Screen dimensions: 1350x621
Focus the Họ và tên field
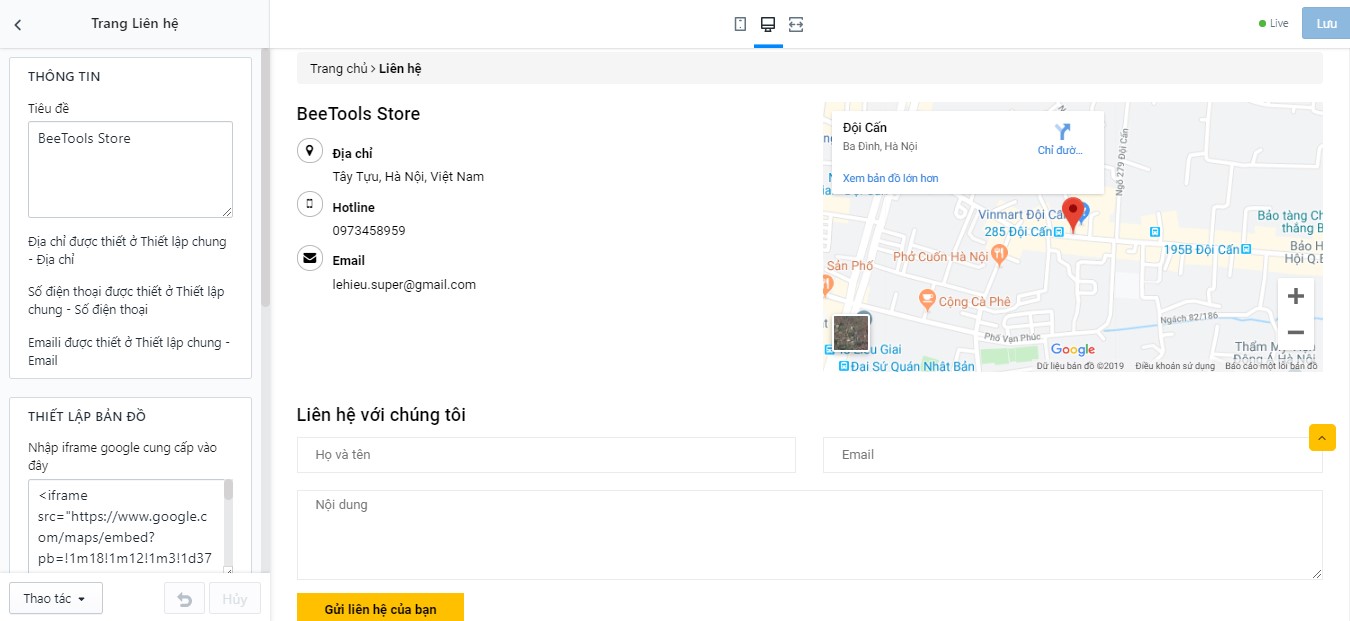point(546,455)
